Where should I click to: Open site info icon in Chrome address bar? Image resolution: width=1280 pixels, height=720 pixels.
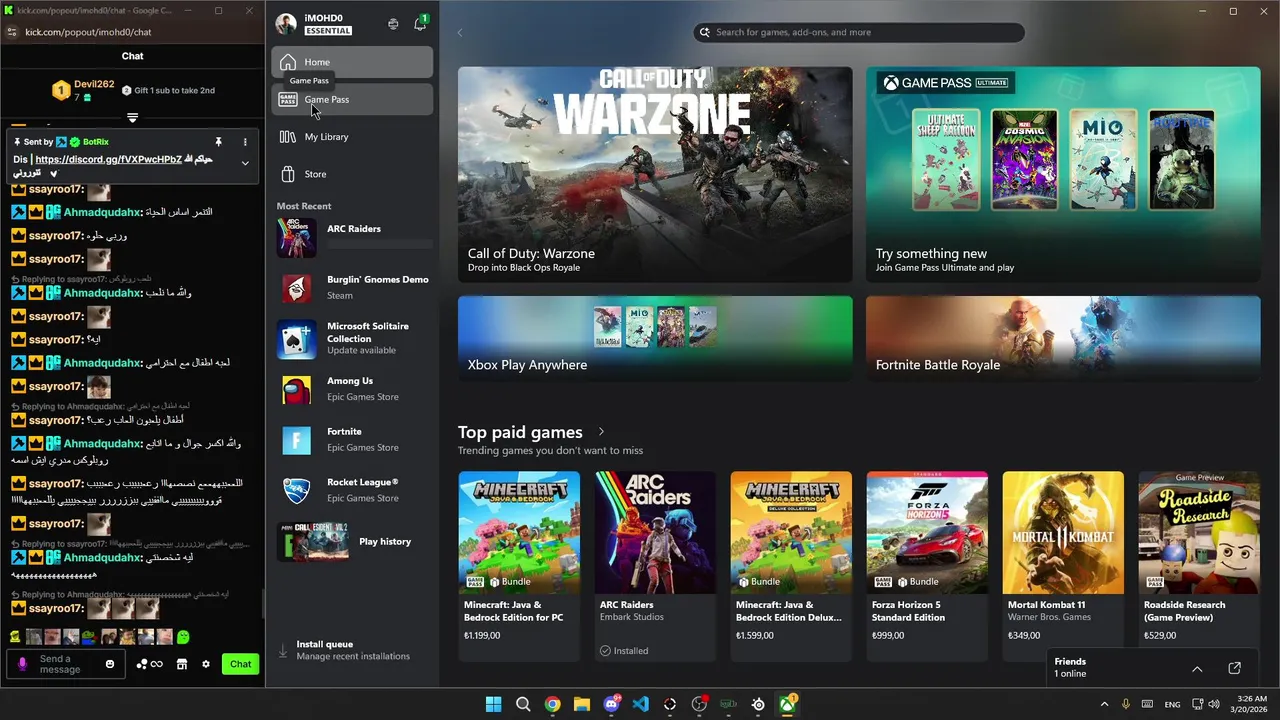[12, 32]
